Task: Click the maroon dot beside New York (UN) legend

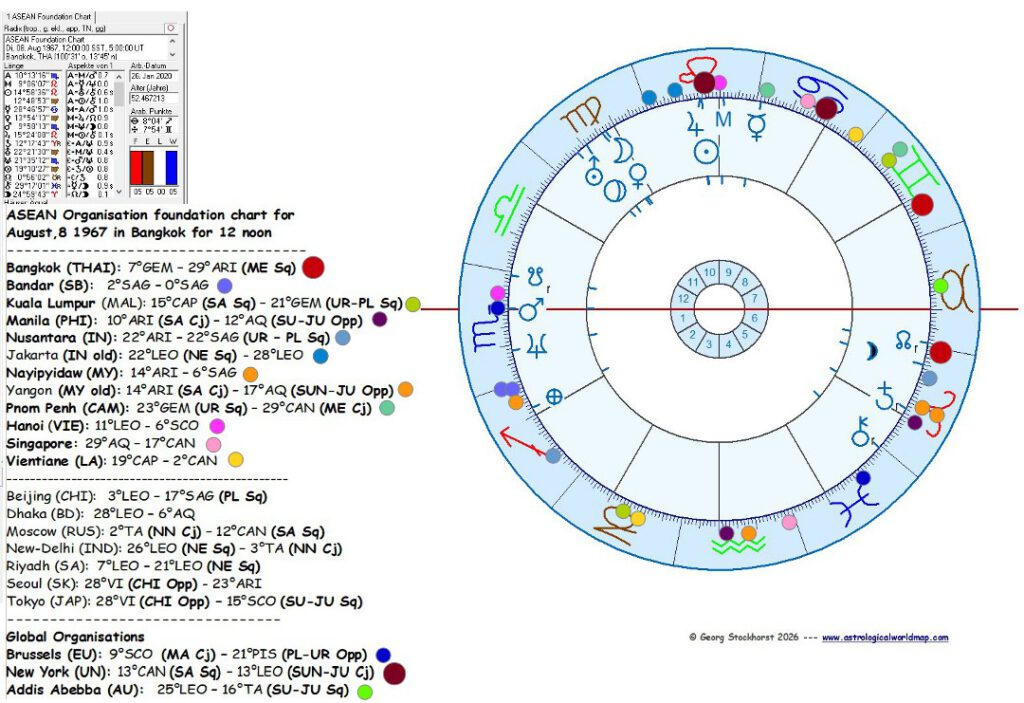Action: coord(394,673)
